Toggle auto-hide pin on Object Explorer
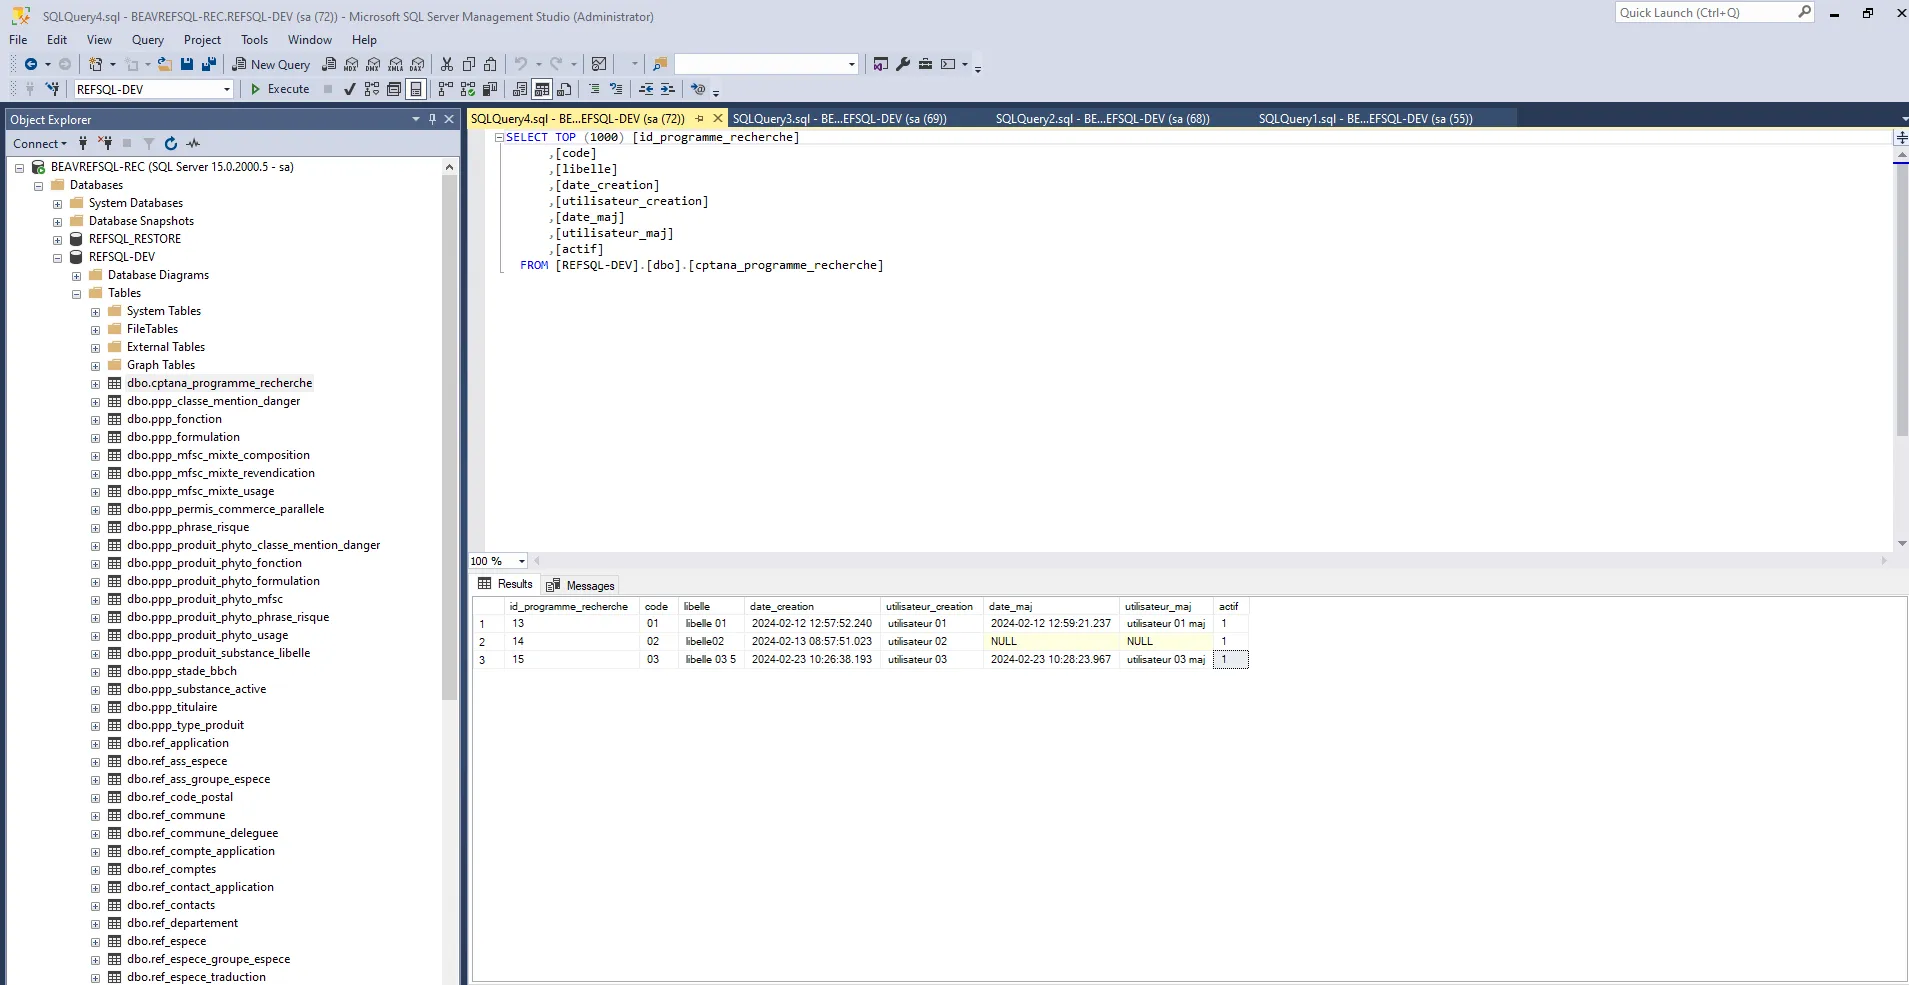This screenshot has height=985, width=1909. pyautogui.click(x=432, y=119)
